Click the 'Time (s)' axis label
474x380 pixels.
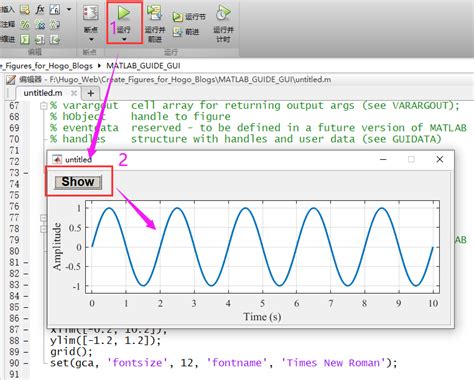[x=262, y=316]
